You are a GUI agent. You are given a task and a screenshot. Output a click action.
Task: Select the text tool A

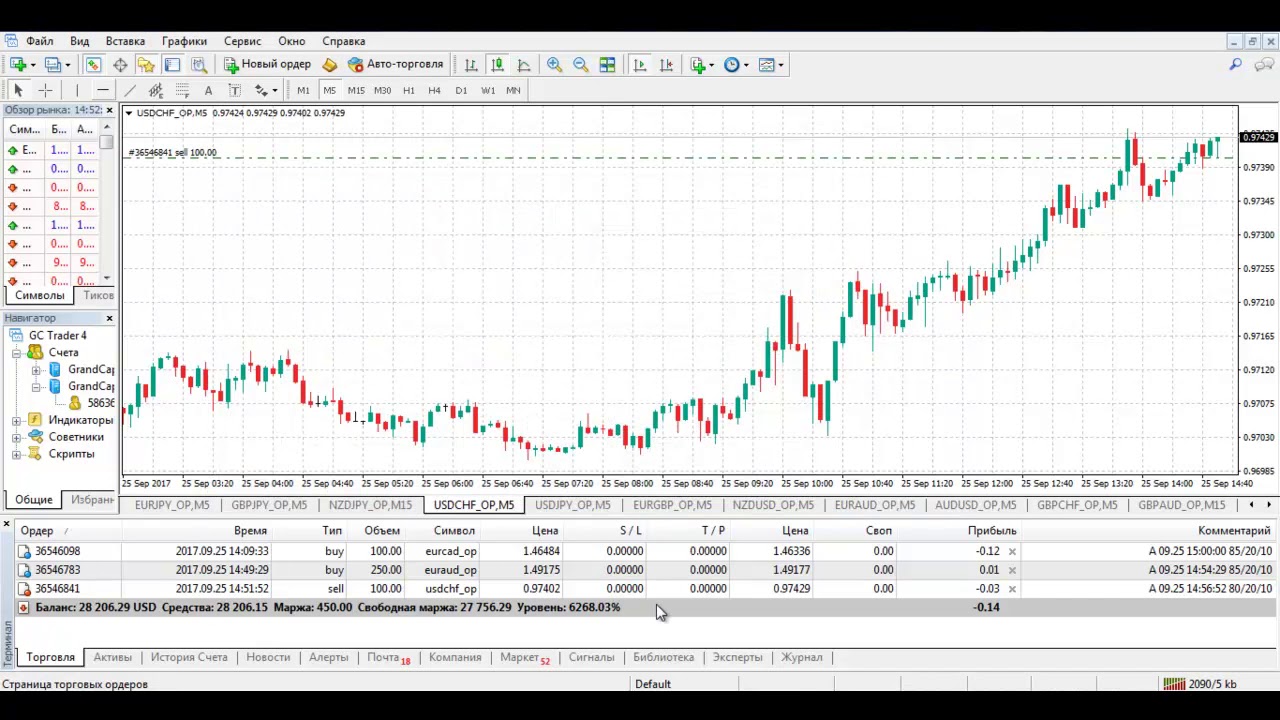click(x=208, y=90)
